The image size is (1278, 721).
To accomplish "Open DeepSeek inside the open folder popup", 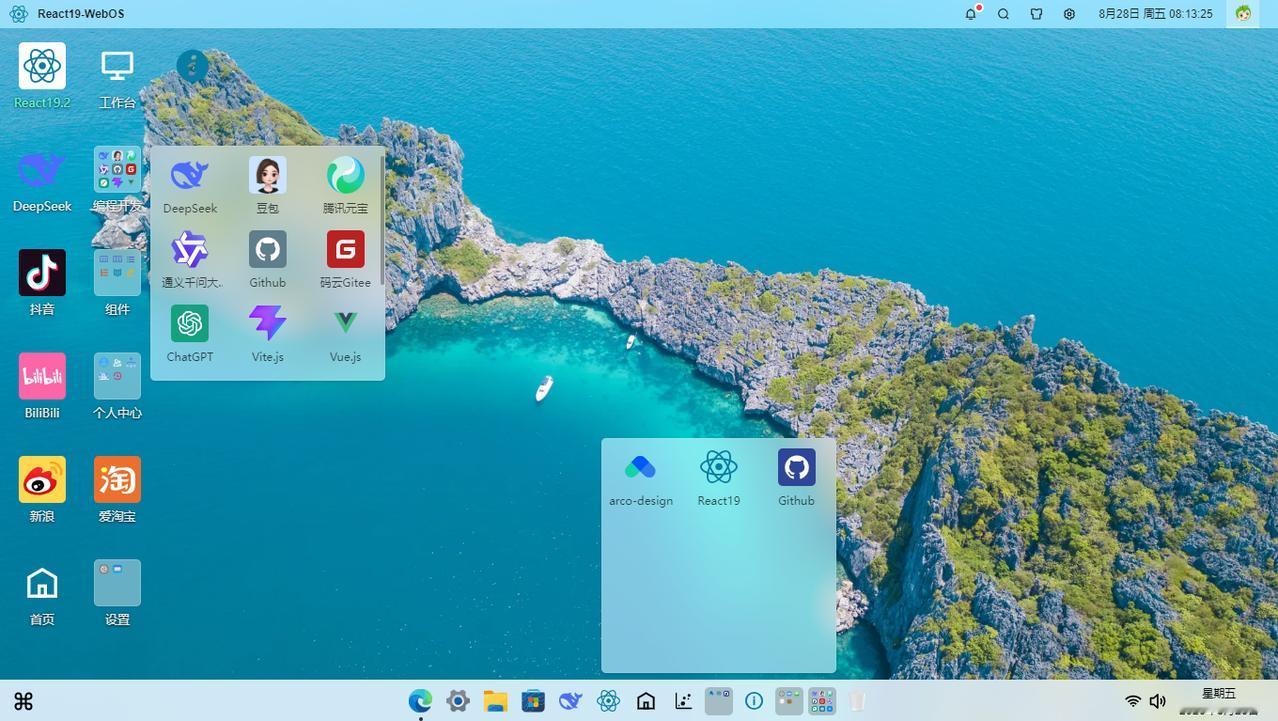I will pos(190,175).
